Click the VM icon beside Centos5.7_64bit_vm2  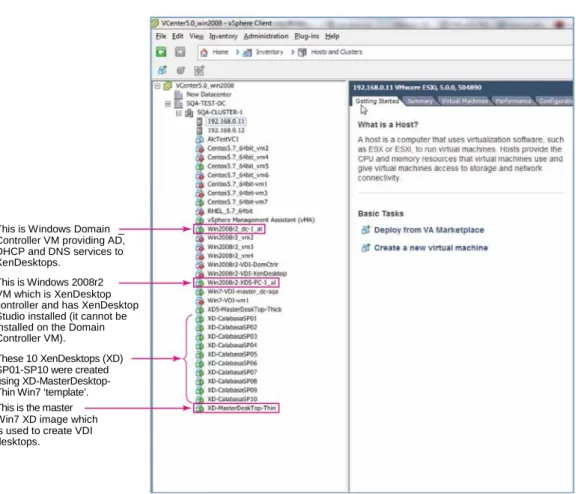(200, 148)
